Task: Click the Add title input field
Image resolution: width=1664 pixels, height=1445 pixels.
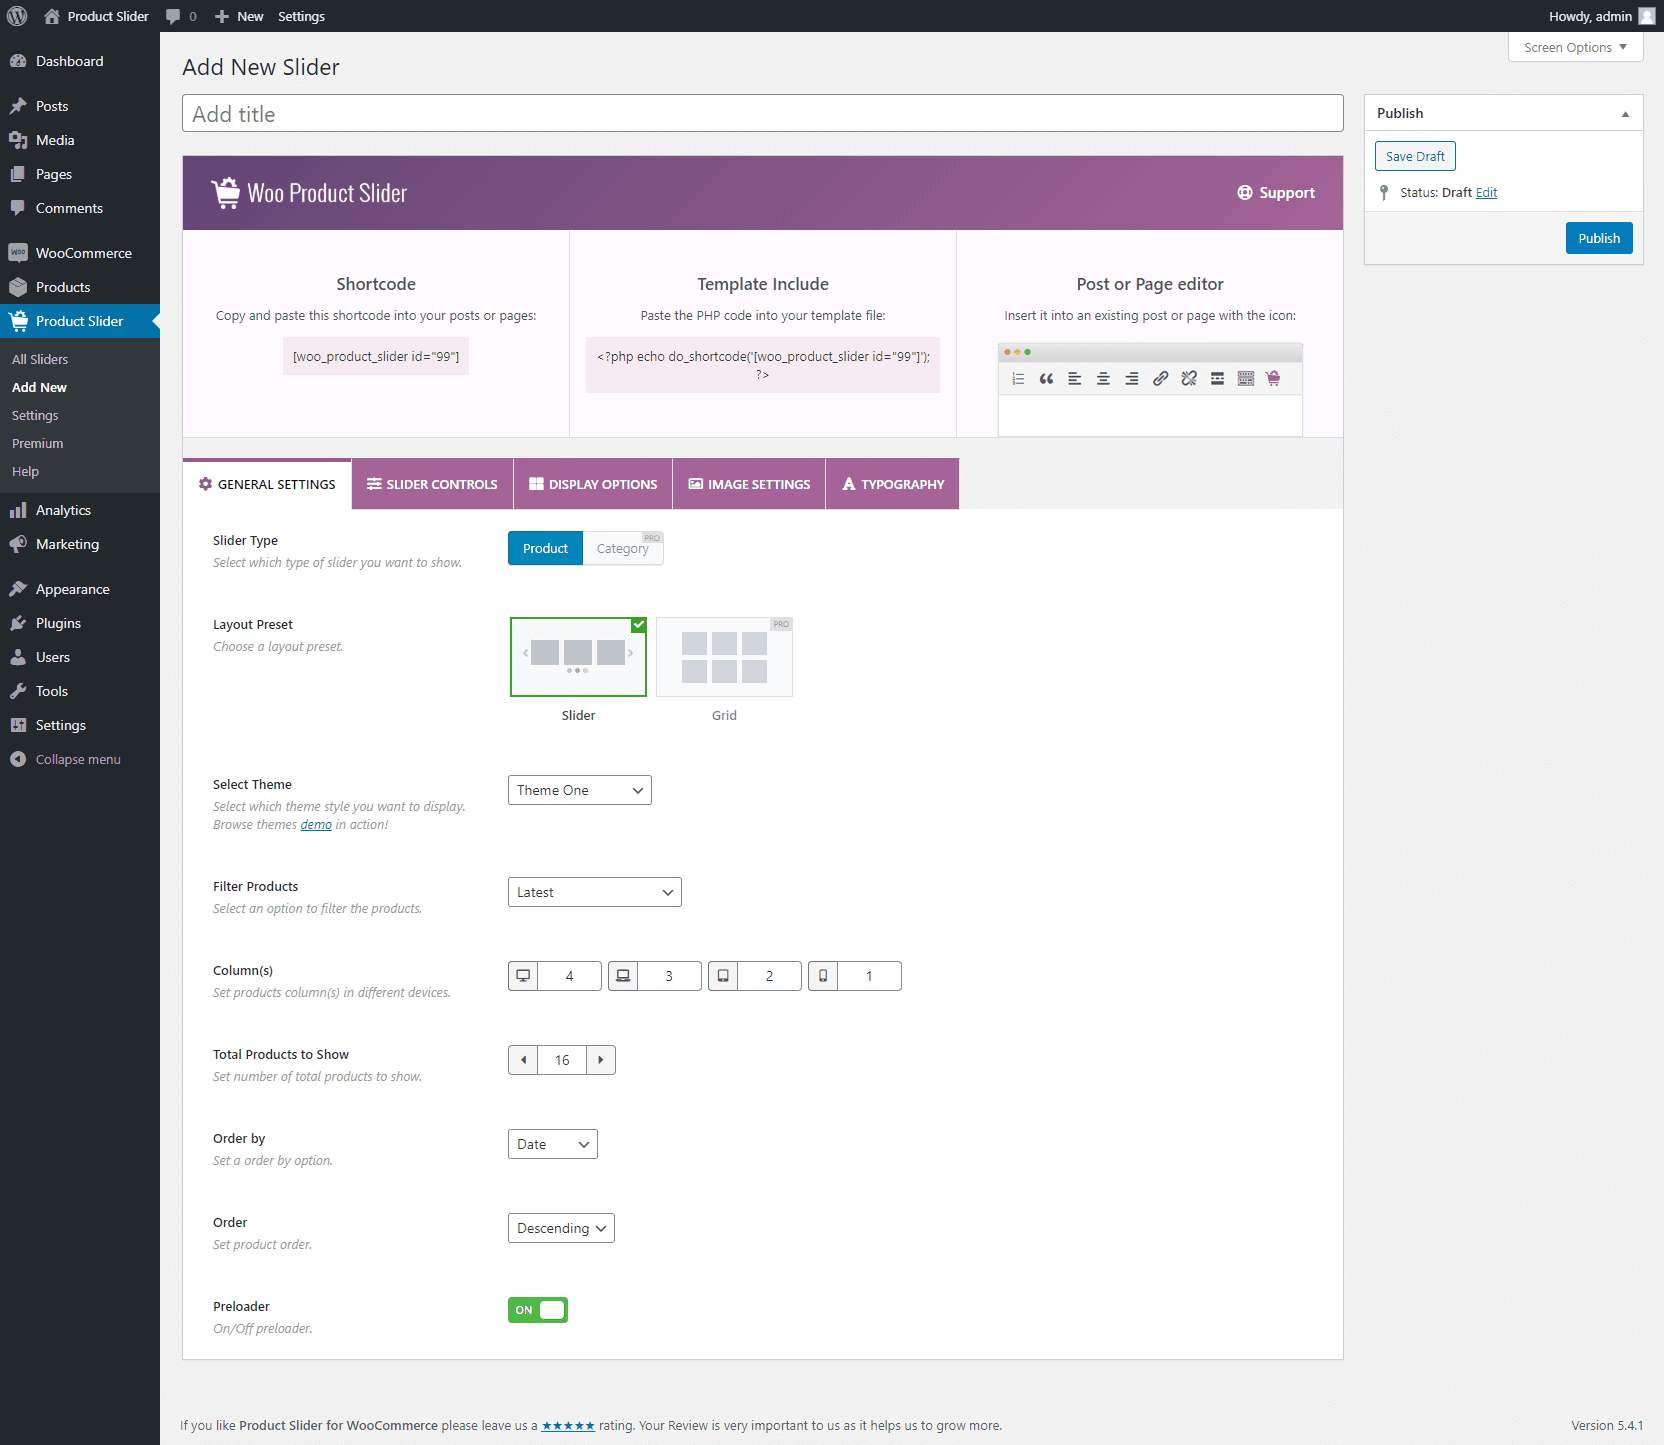Action: coord(762,114)
